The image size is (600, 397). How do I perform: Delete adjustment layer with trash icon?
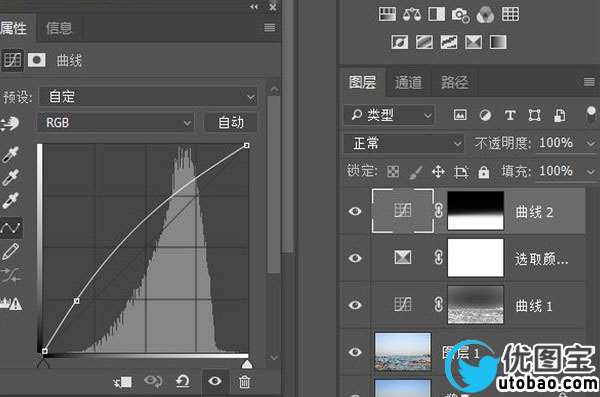245,382
